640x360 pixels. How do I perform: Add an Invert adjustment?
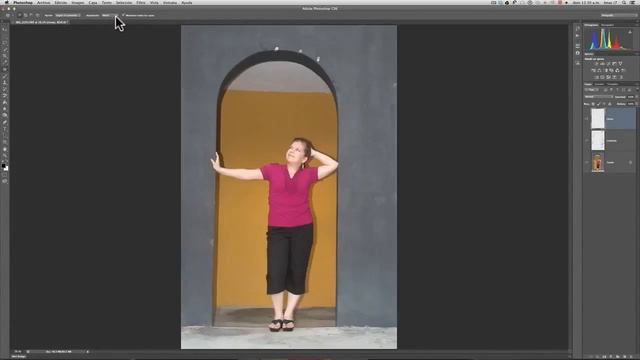pyautogui.click(x=596, y=77)
